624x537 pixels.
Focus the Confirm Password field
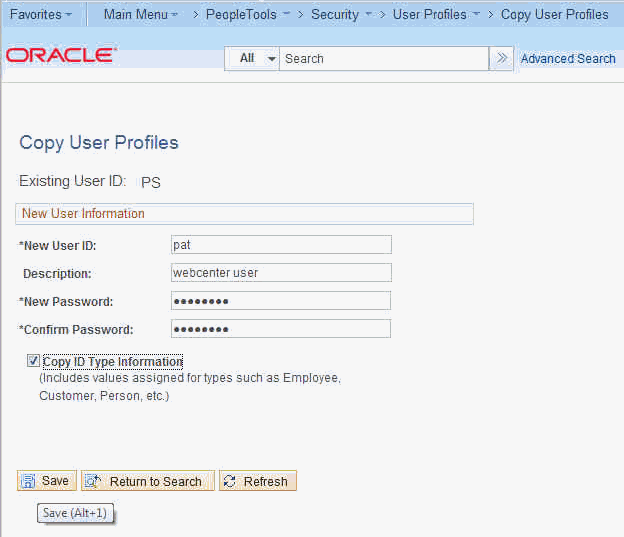pos(281,329)
